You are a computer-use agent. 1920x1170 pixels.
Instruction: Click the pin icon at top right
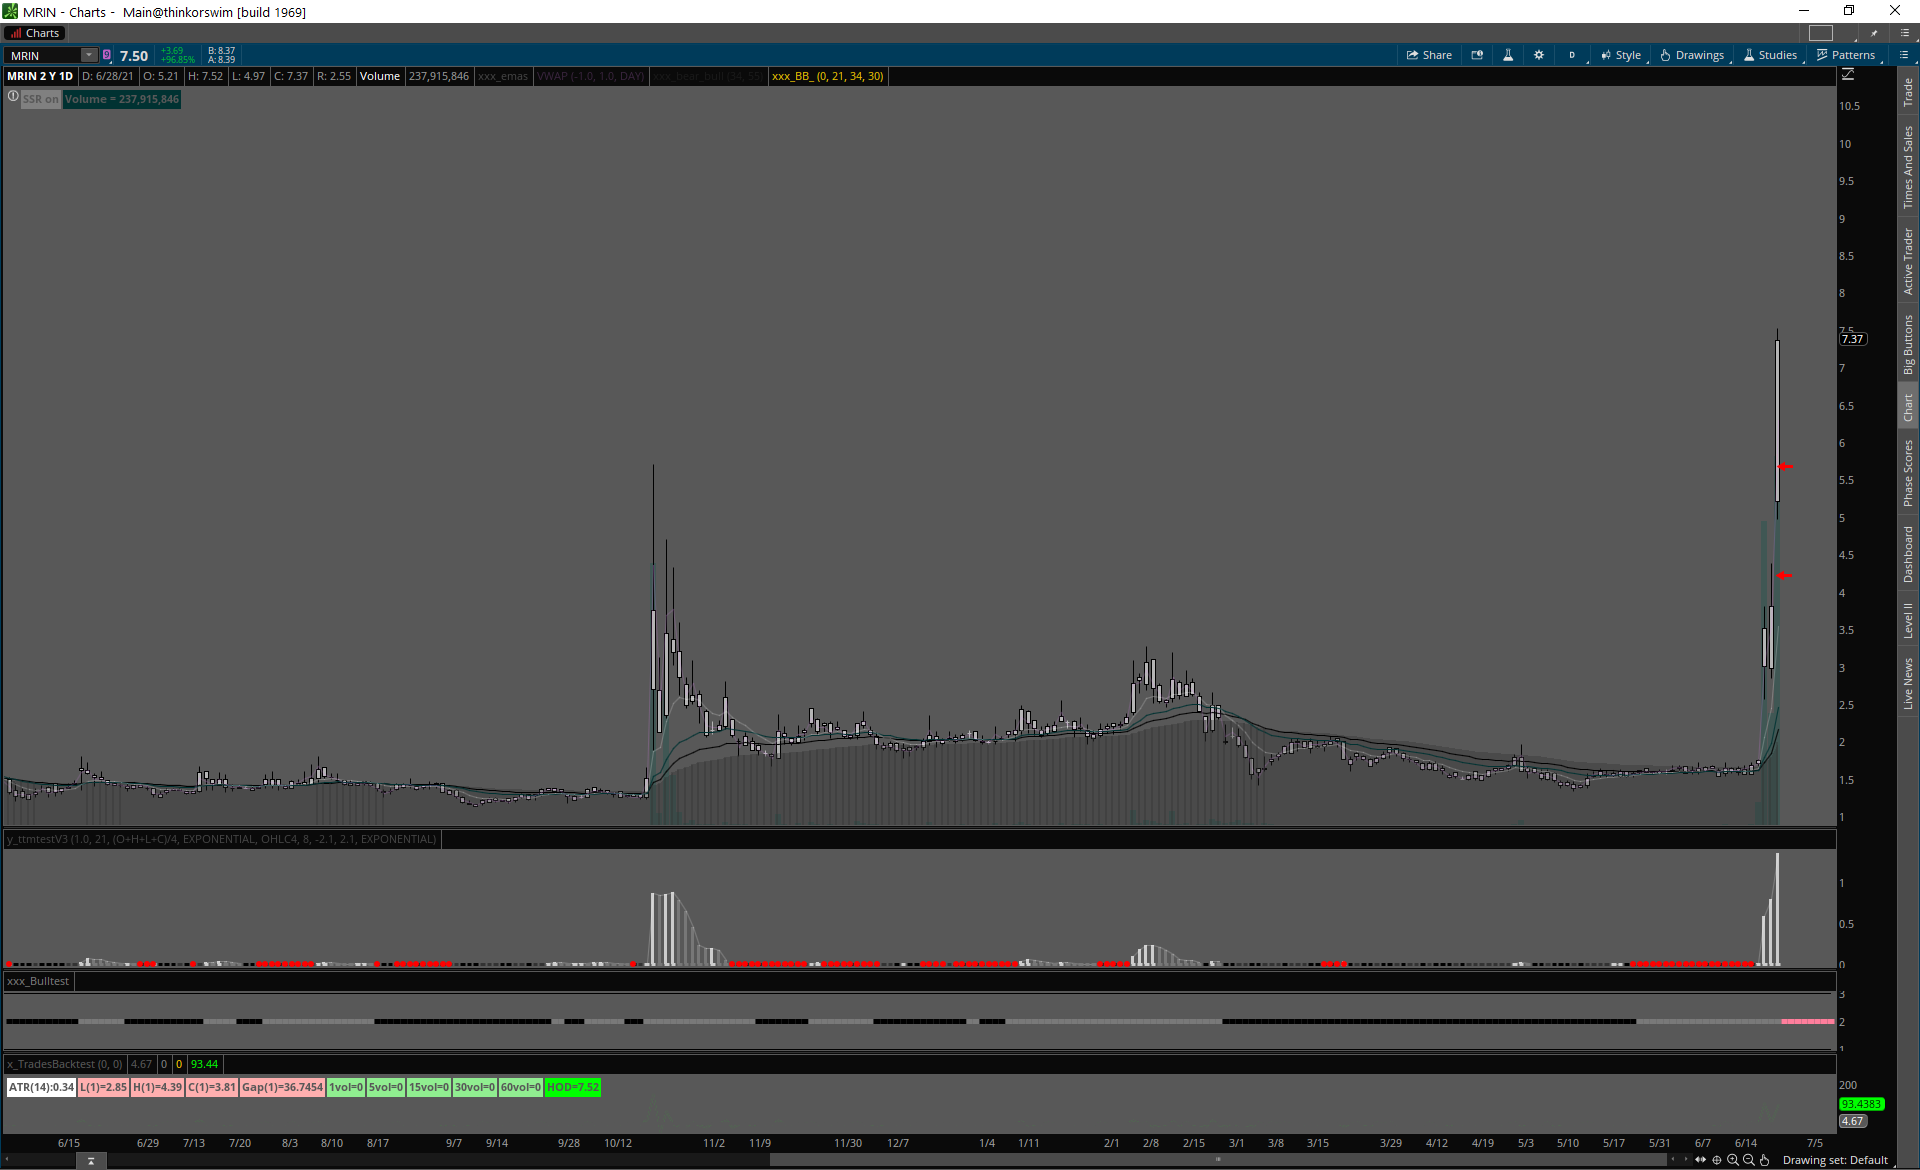1874,33
